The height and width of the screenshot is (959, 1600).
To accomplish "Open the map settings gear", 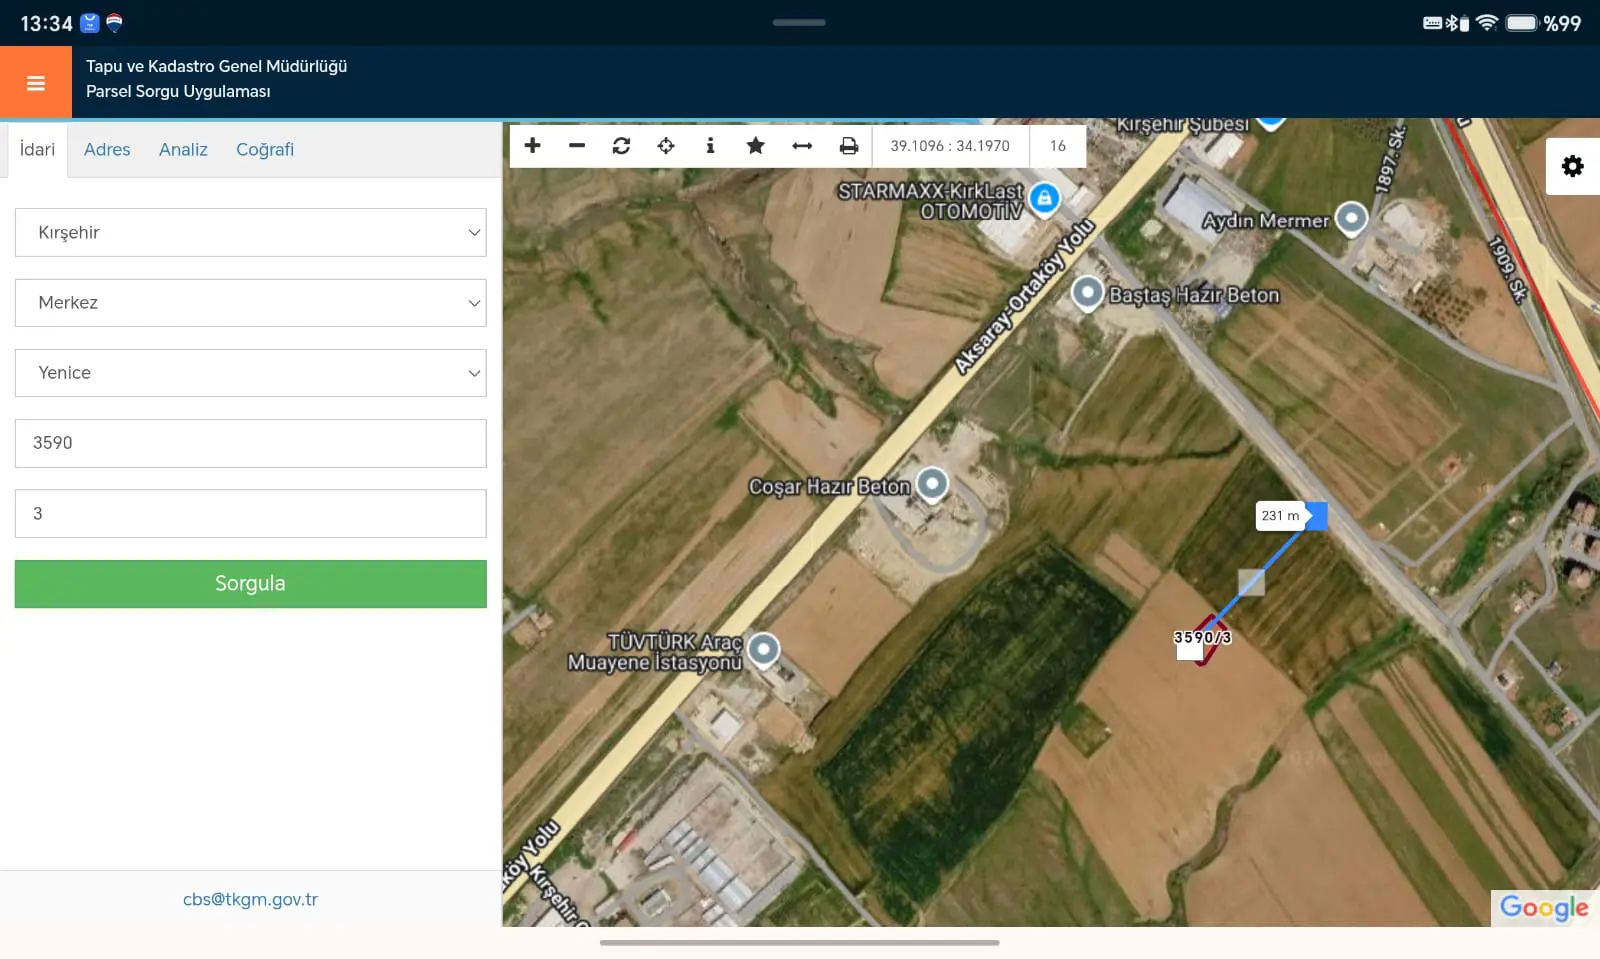I will pos(1573,166).
